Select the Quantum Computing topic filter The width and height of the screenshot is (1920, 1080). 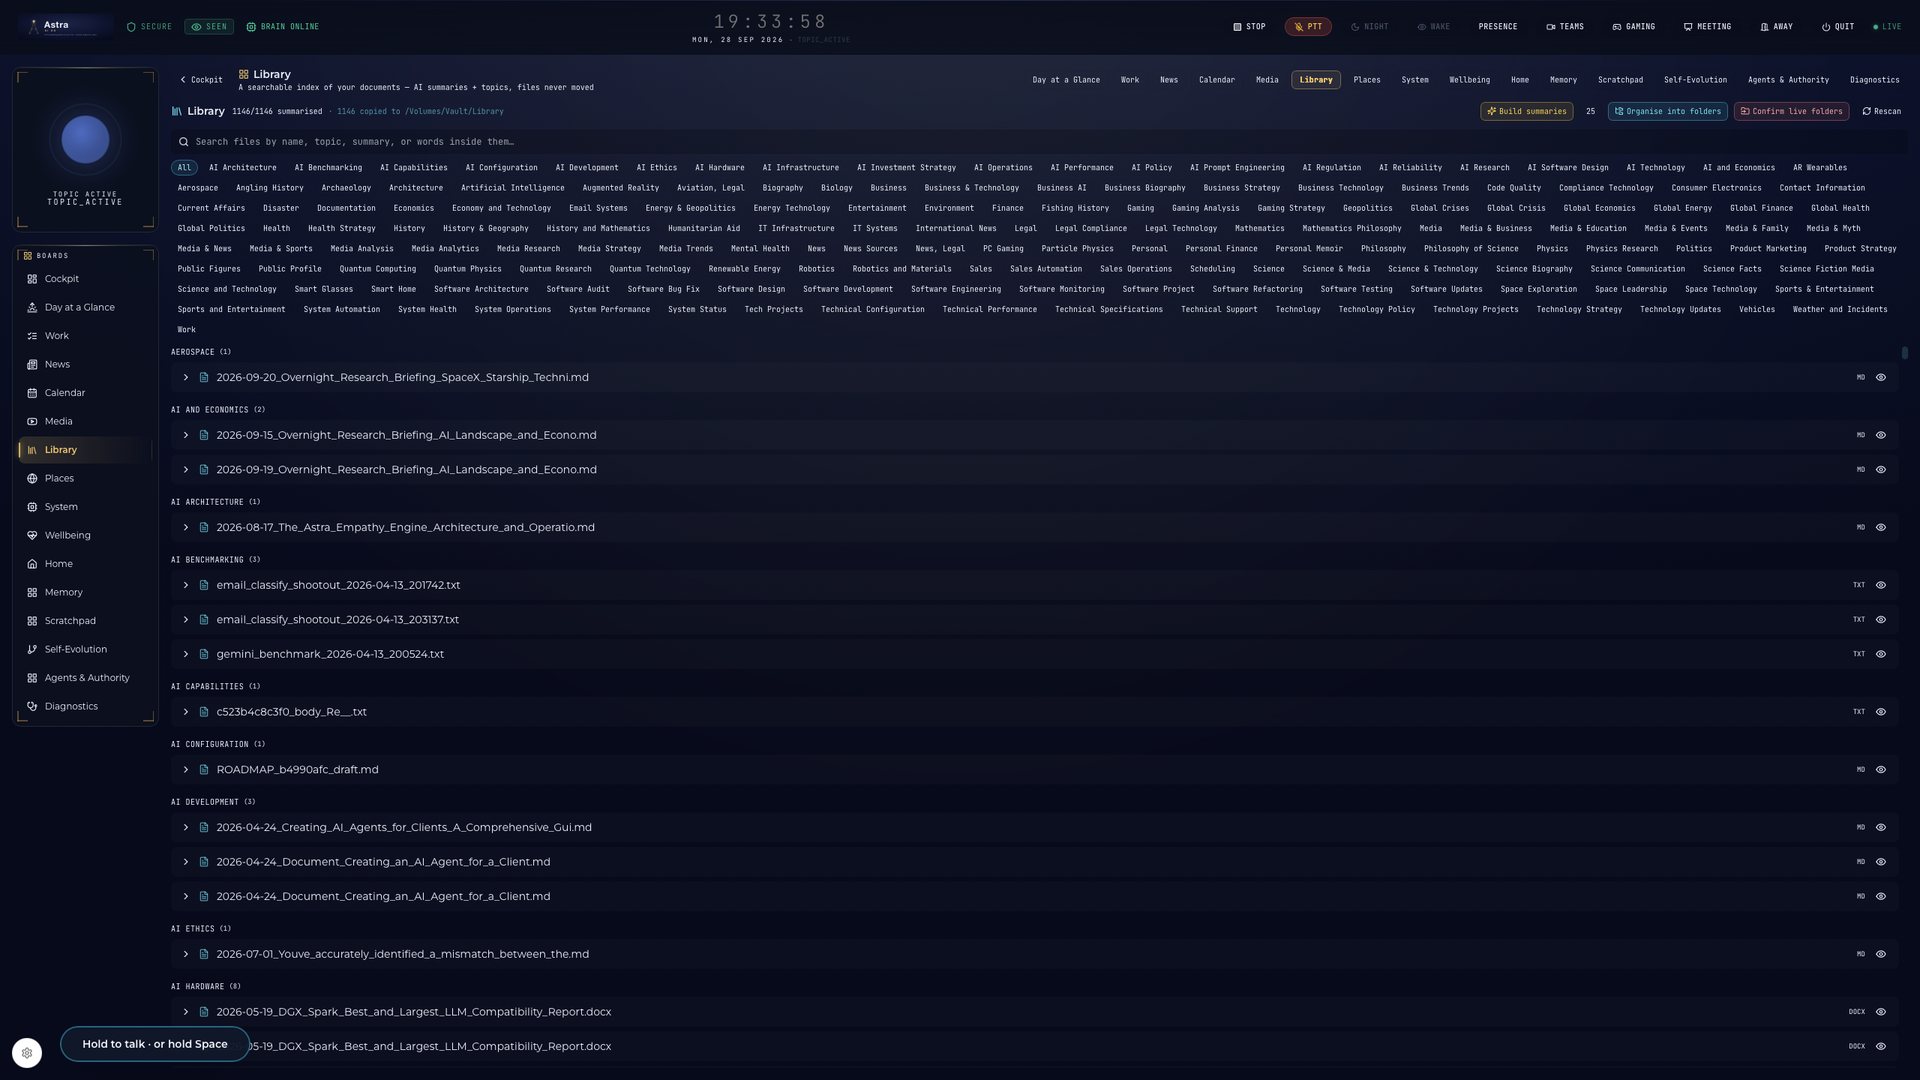(377, 269)
